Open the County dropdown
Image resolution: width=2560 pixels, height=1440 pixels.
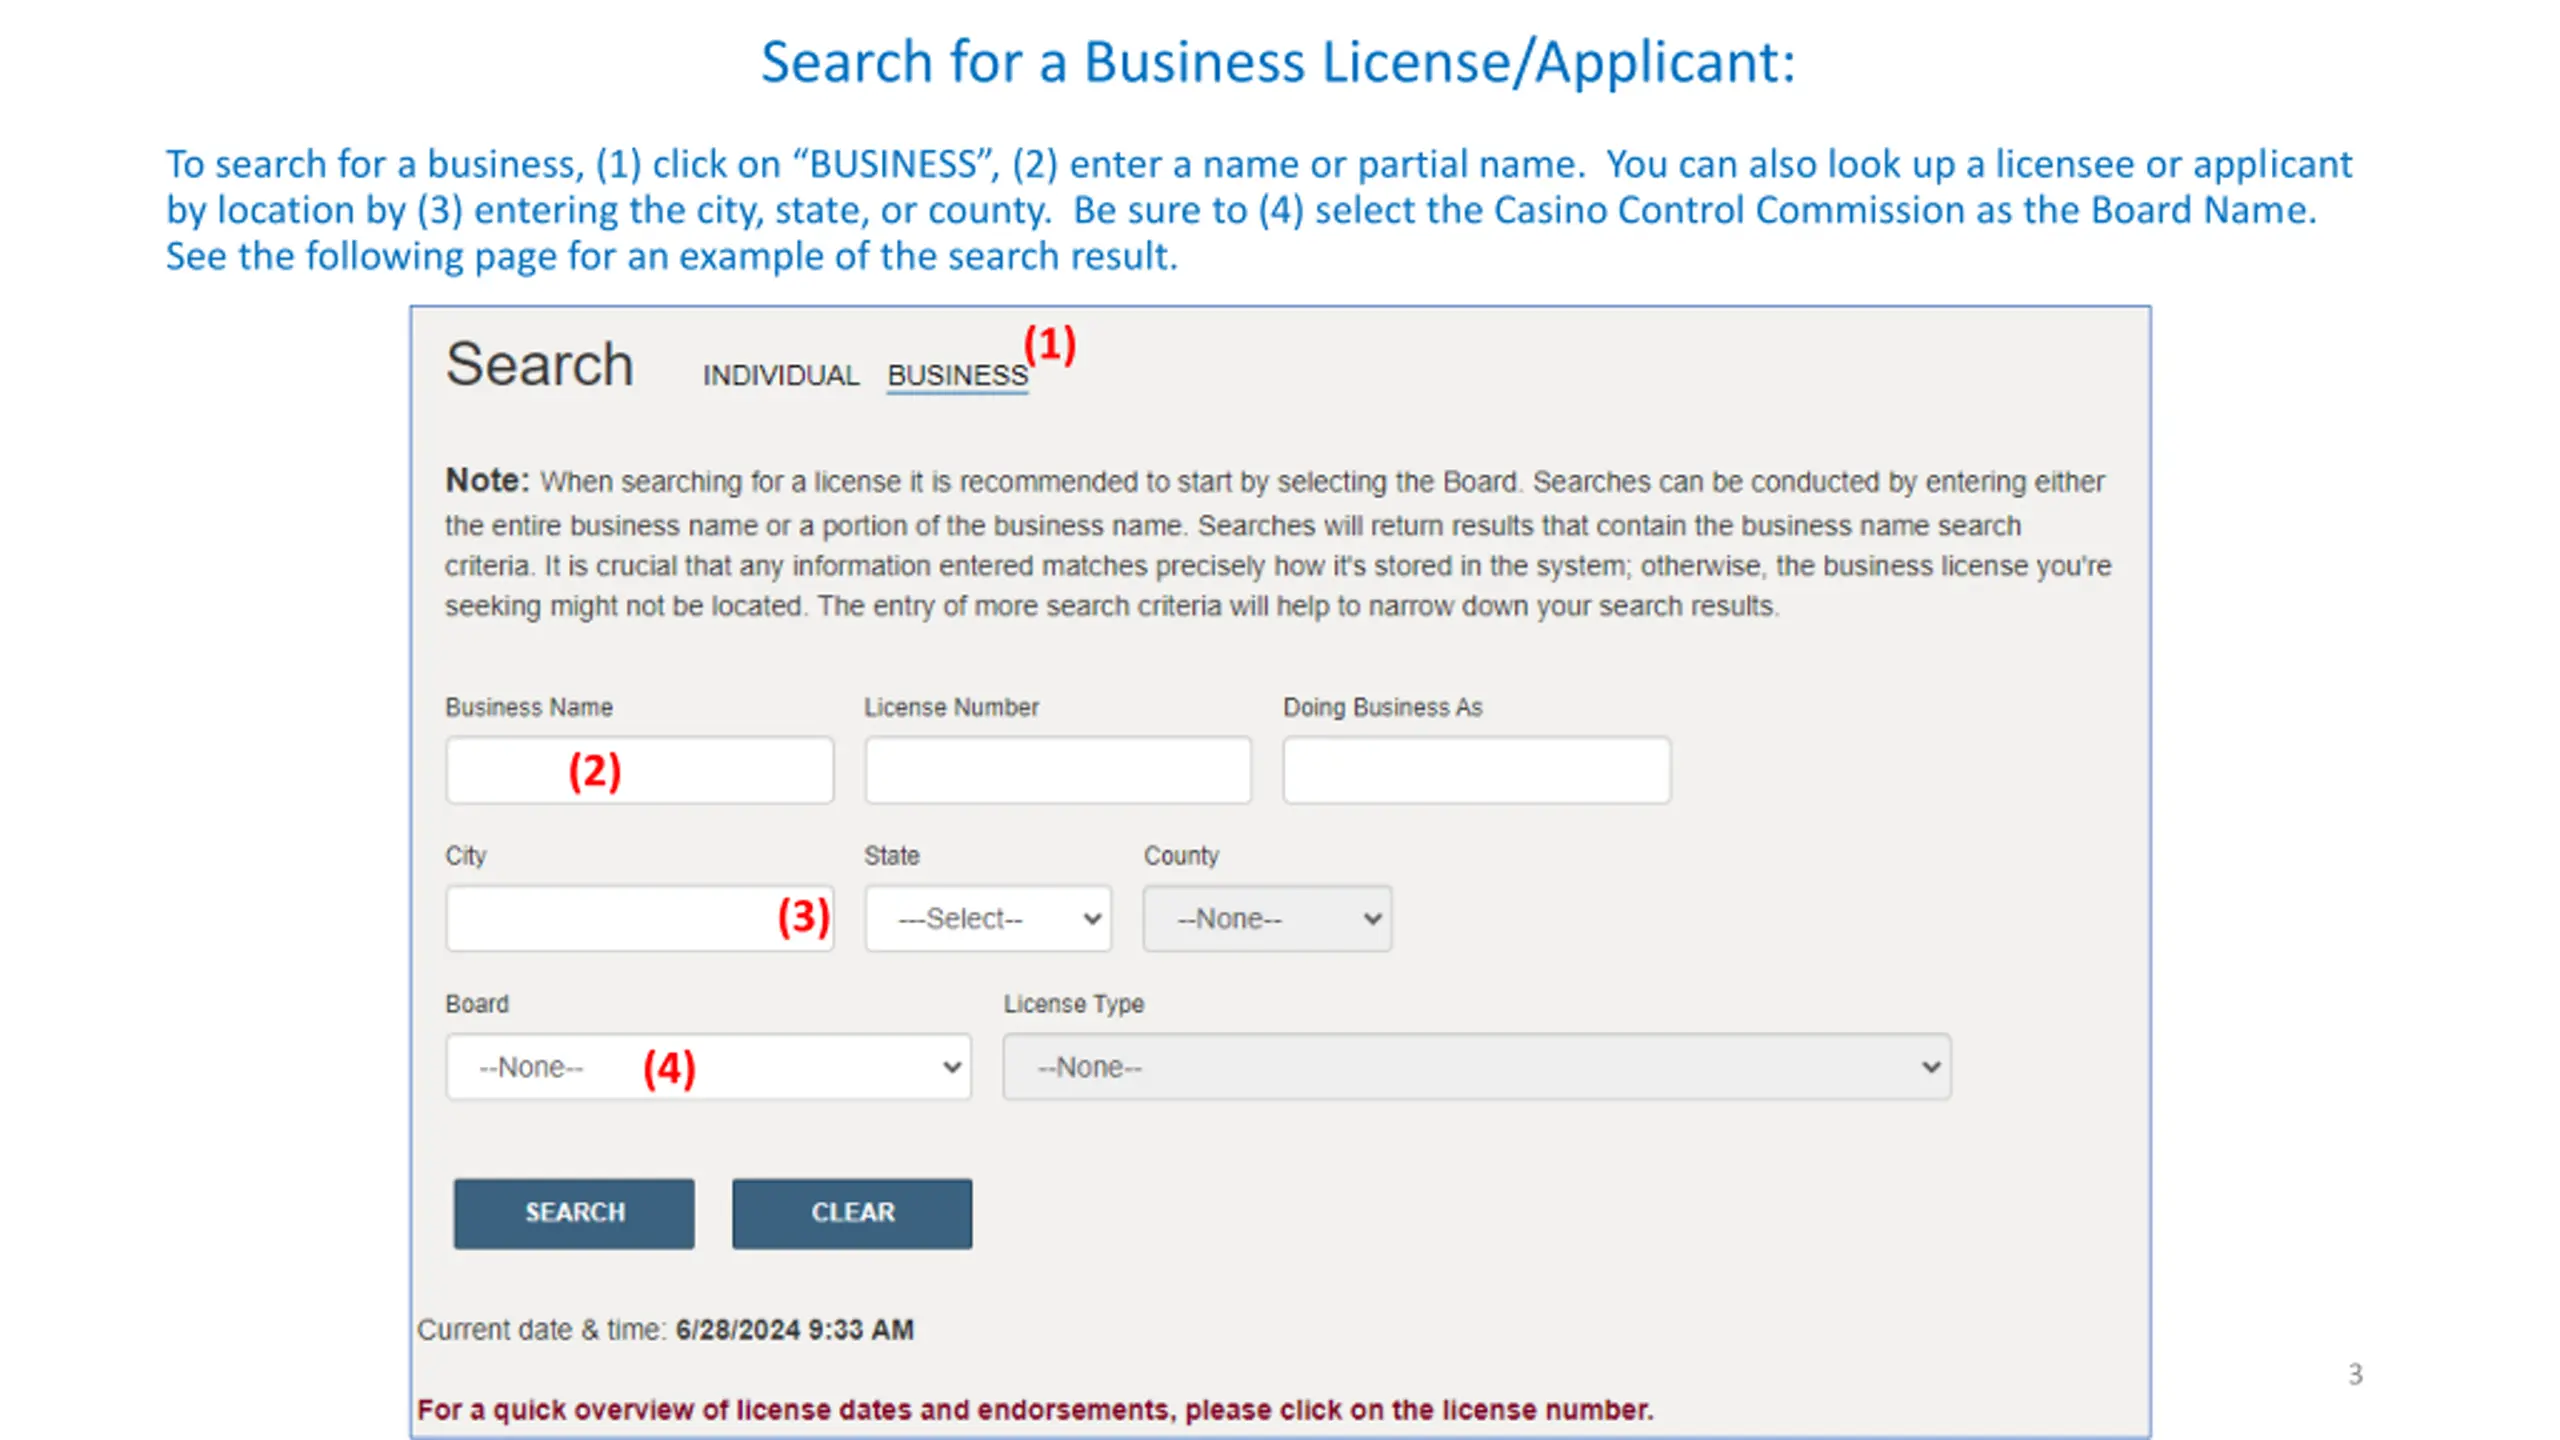[1267, 918]
